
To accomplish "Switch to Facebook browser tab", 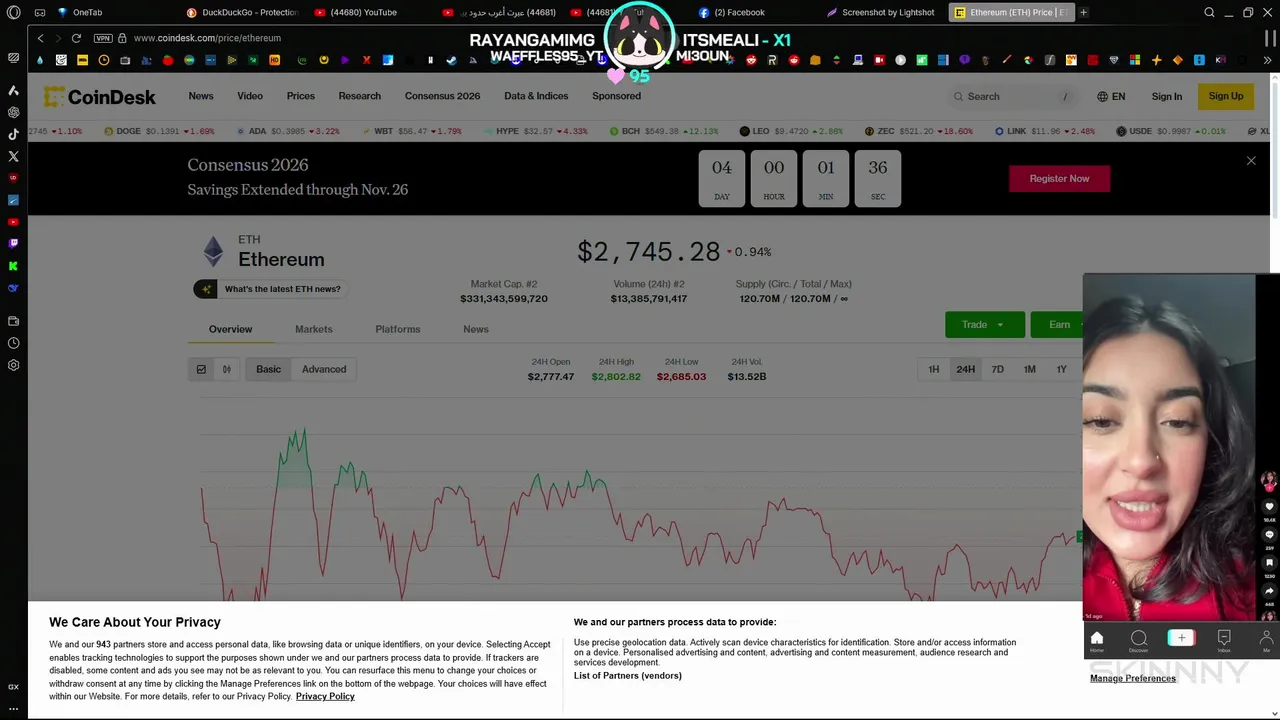I will (732, 12).
